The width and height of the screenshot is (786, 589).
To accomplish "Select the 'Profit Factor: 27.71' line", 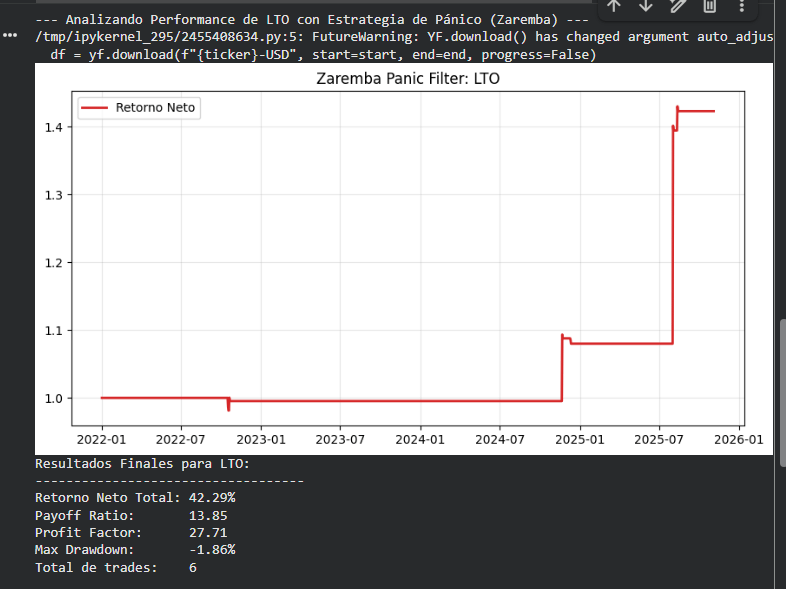I will click(x=131, y=532).
